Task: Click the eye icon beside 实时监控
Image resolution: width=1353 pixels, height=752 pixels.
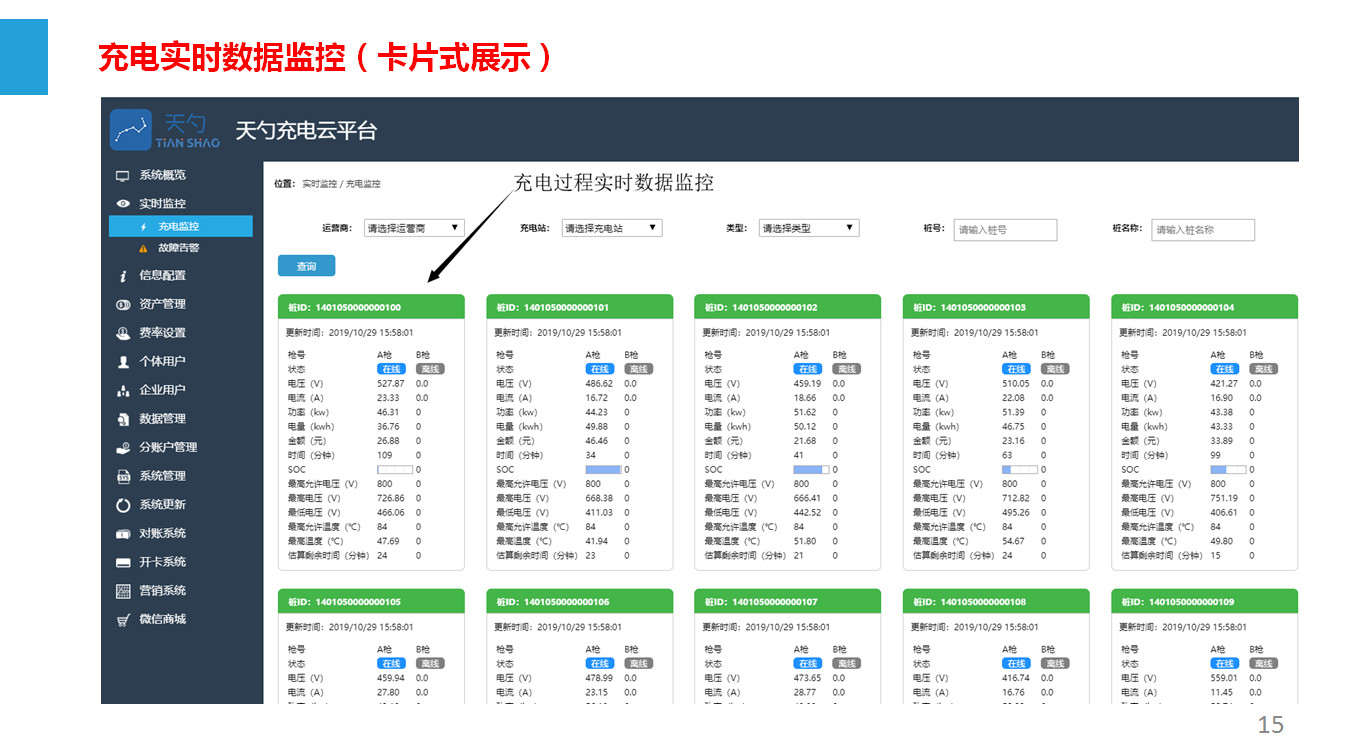Action: pyautogui.click(x=122, y=204)
